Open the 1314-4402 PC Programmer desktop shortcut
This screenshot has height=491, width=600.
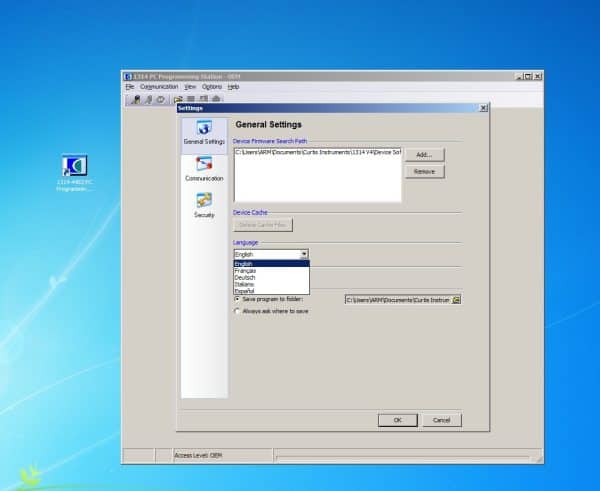[75, 173]
